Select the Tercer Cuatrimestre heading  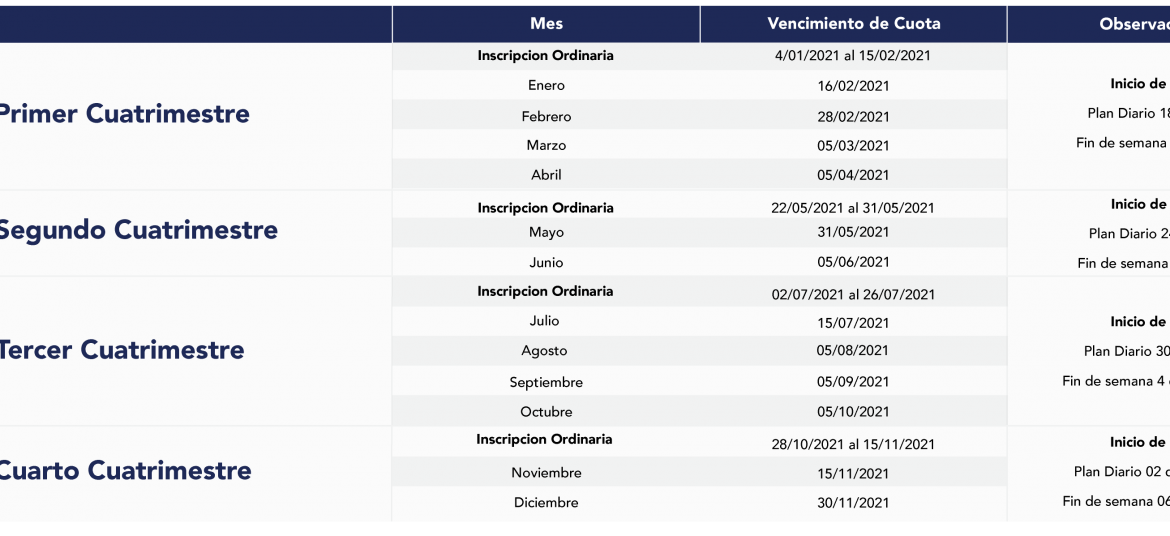121,349
